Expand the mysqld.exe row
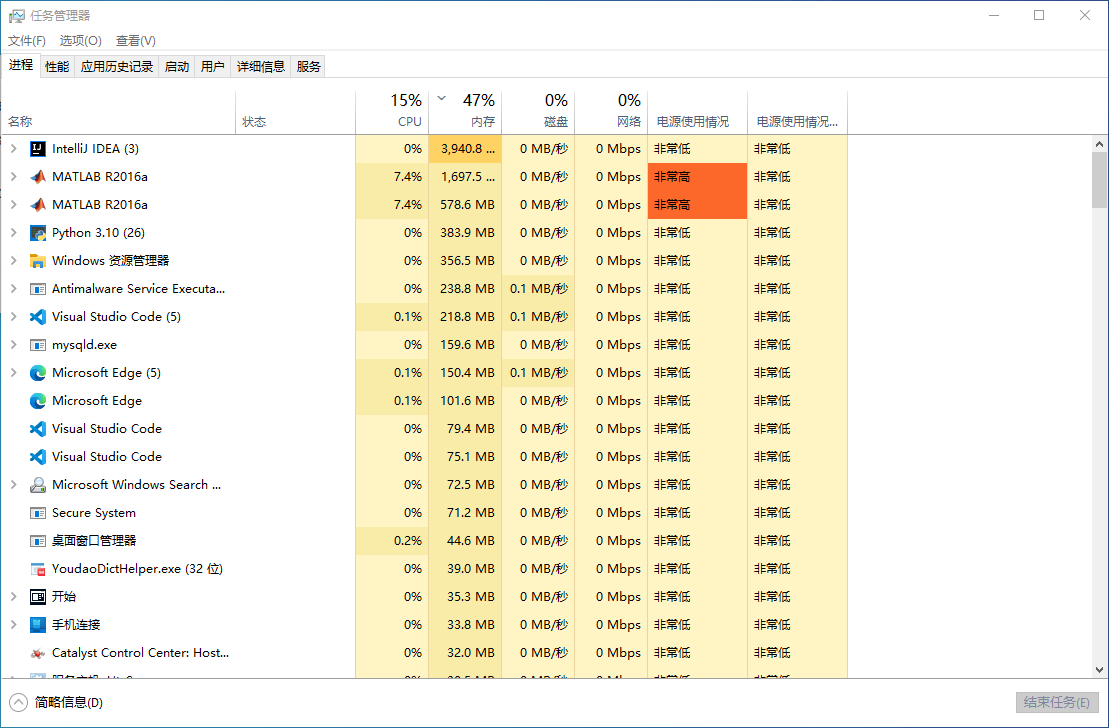This screenshot has height=728, width=1109. (13, 345)
